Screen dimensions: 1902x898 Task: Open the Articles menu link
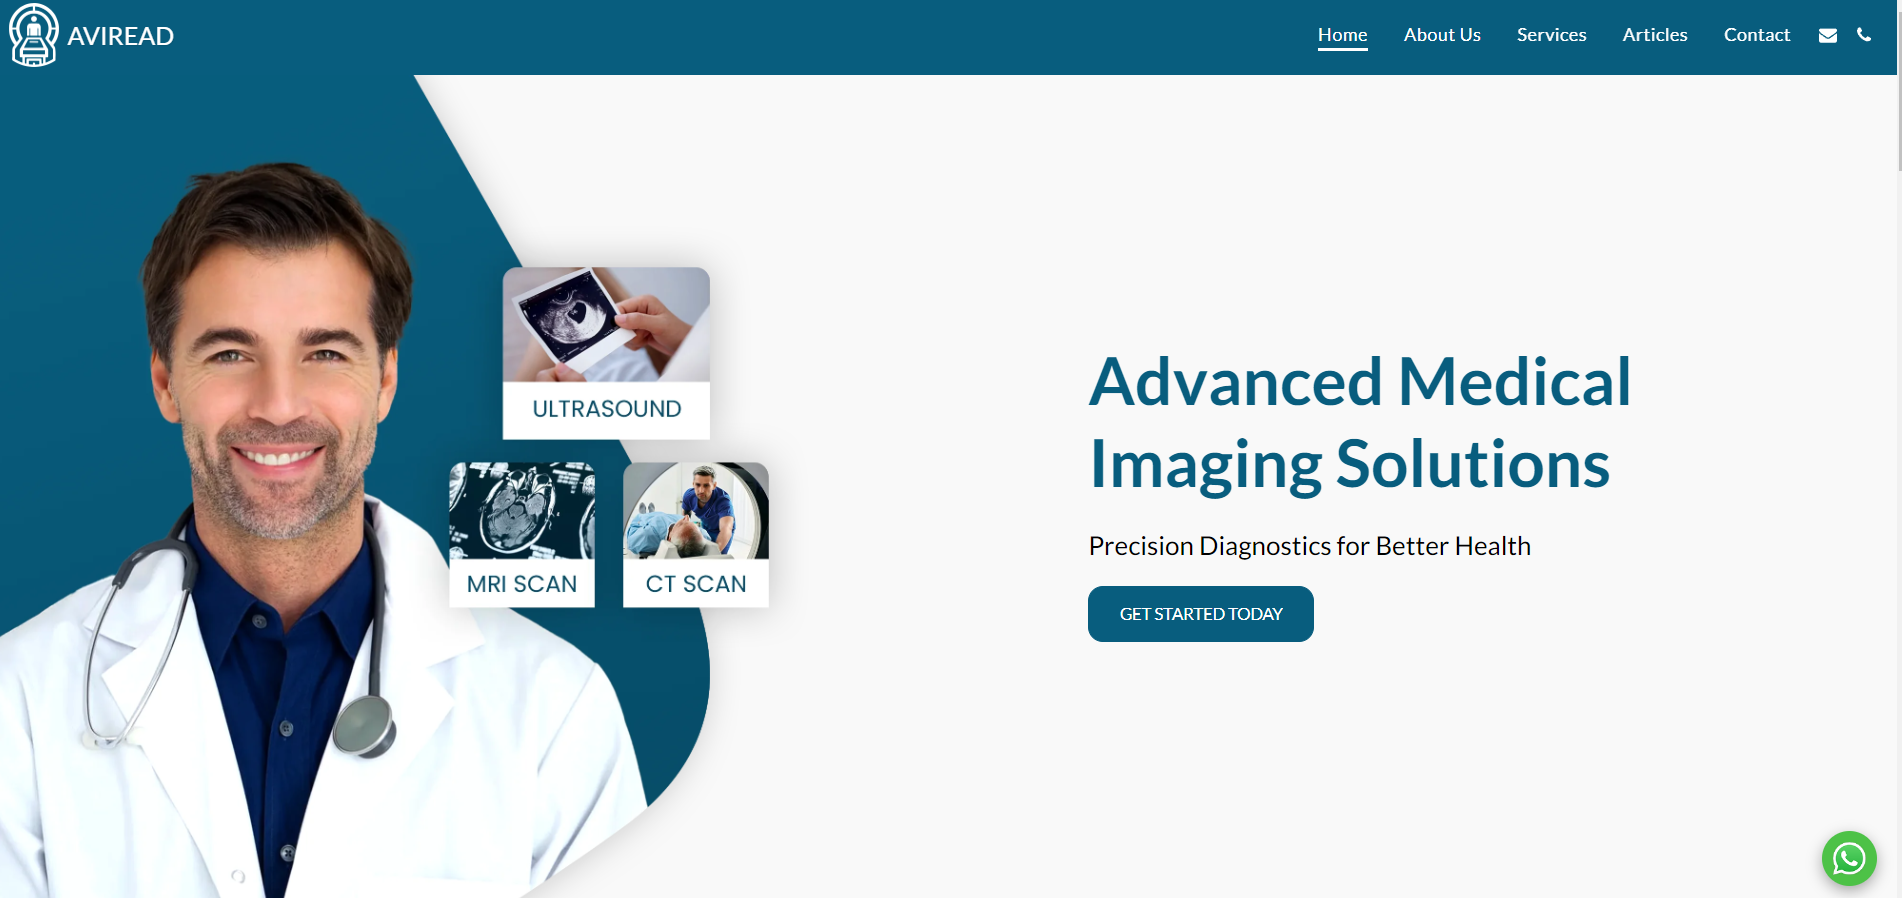[x=1655, y=35]
